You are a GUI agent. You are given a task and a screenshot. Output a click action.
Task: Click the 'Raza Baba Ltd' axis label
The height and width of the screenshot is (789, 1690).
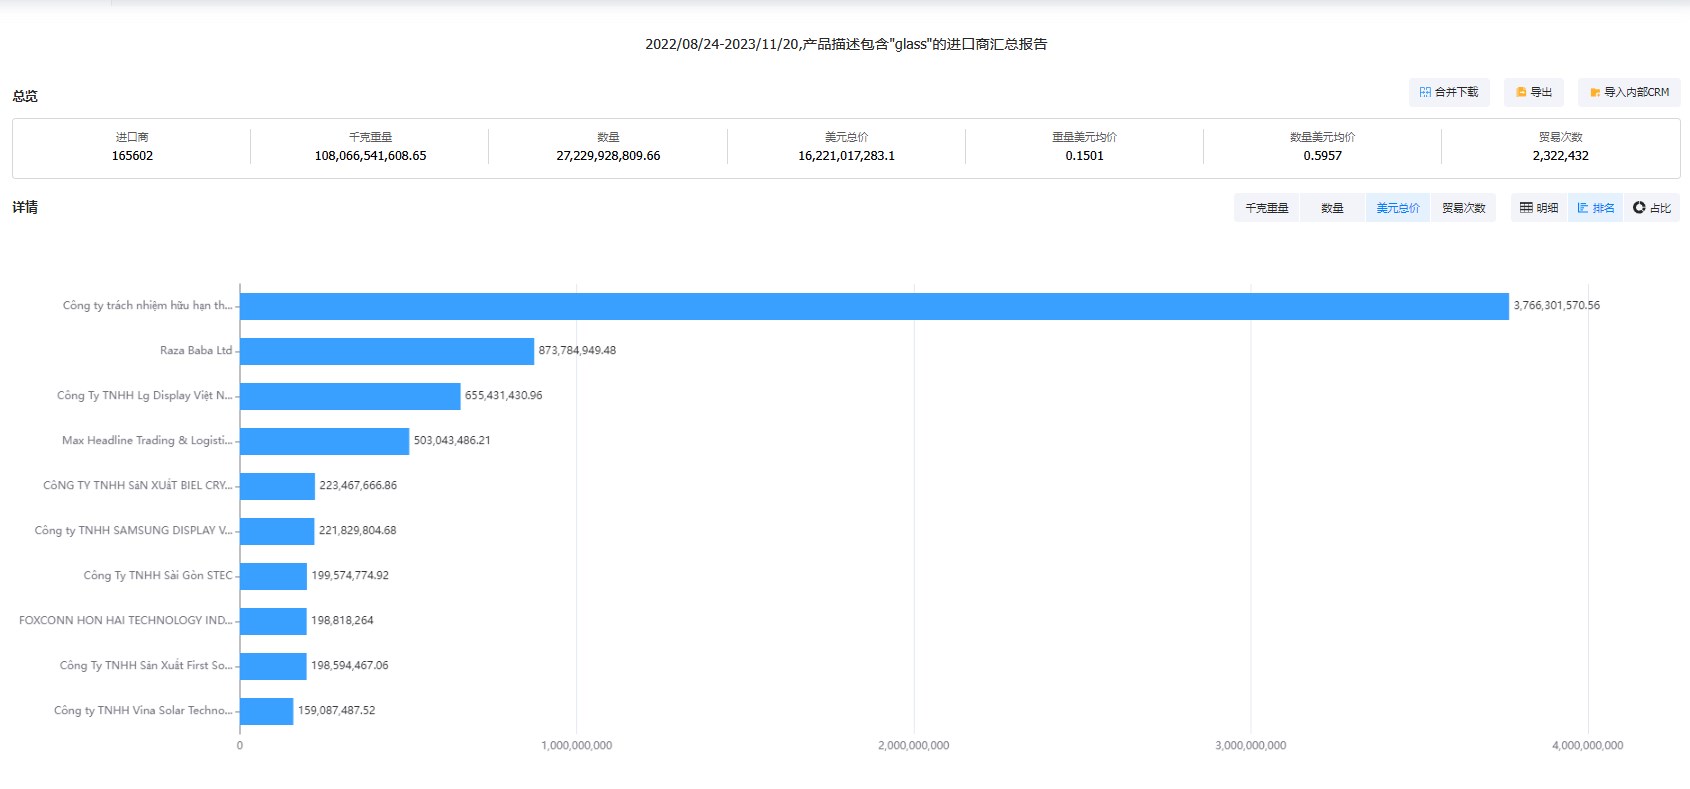tap(196, 350)
